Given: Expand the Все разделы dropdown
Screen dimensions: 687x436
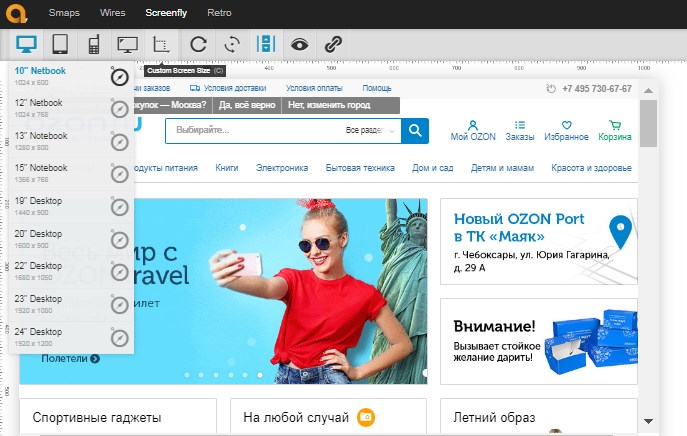Looking at the screenshot, I should [x=370, y=130].
